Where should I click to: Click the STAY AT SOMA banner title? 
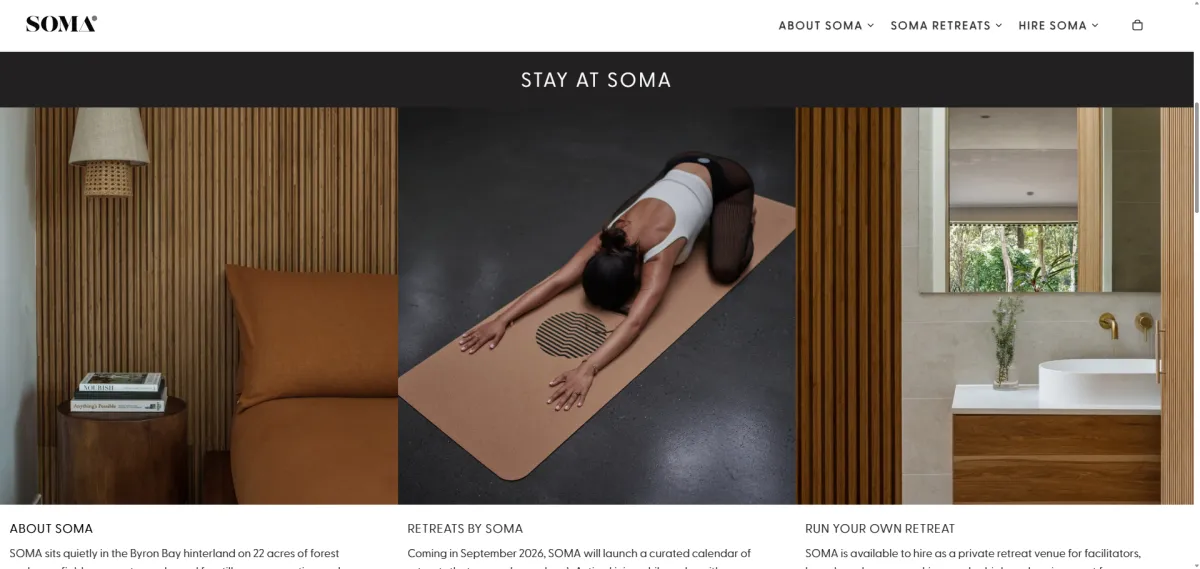(x=596, y=80)
